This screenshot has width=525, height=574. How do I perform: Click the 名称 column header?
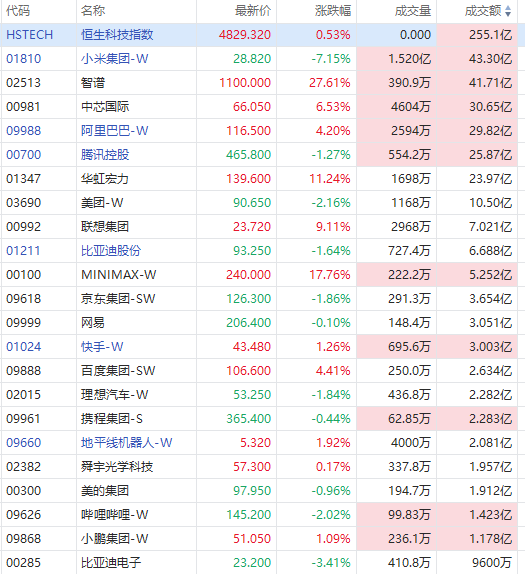(93, 11)
